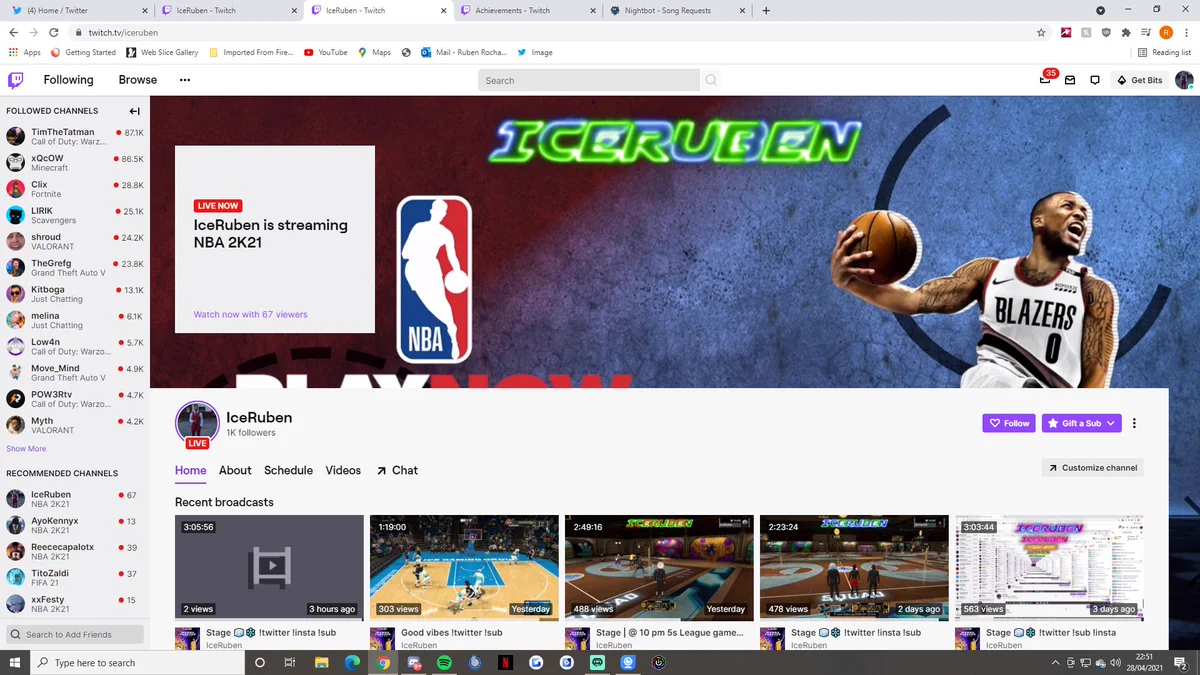Collapse the Followed Channels sidebar arrow
This screenshot has height=675, width=1200.
coord(134,111)
